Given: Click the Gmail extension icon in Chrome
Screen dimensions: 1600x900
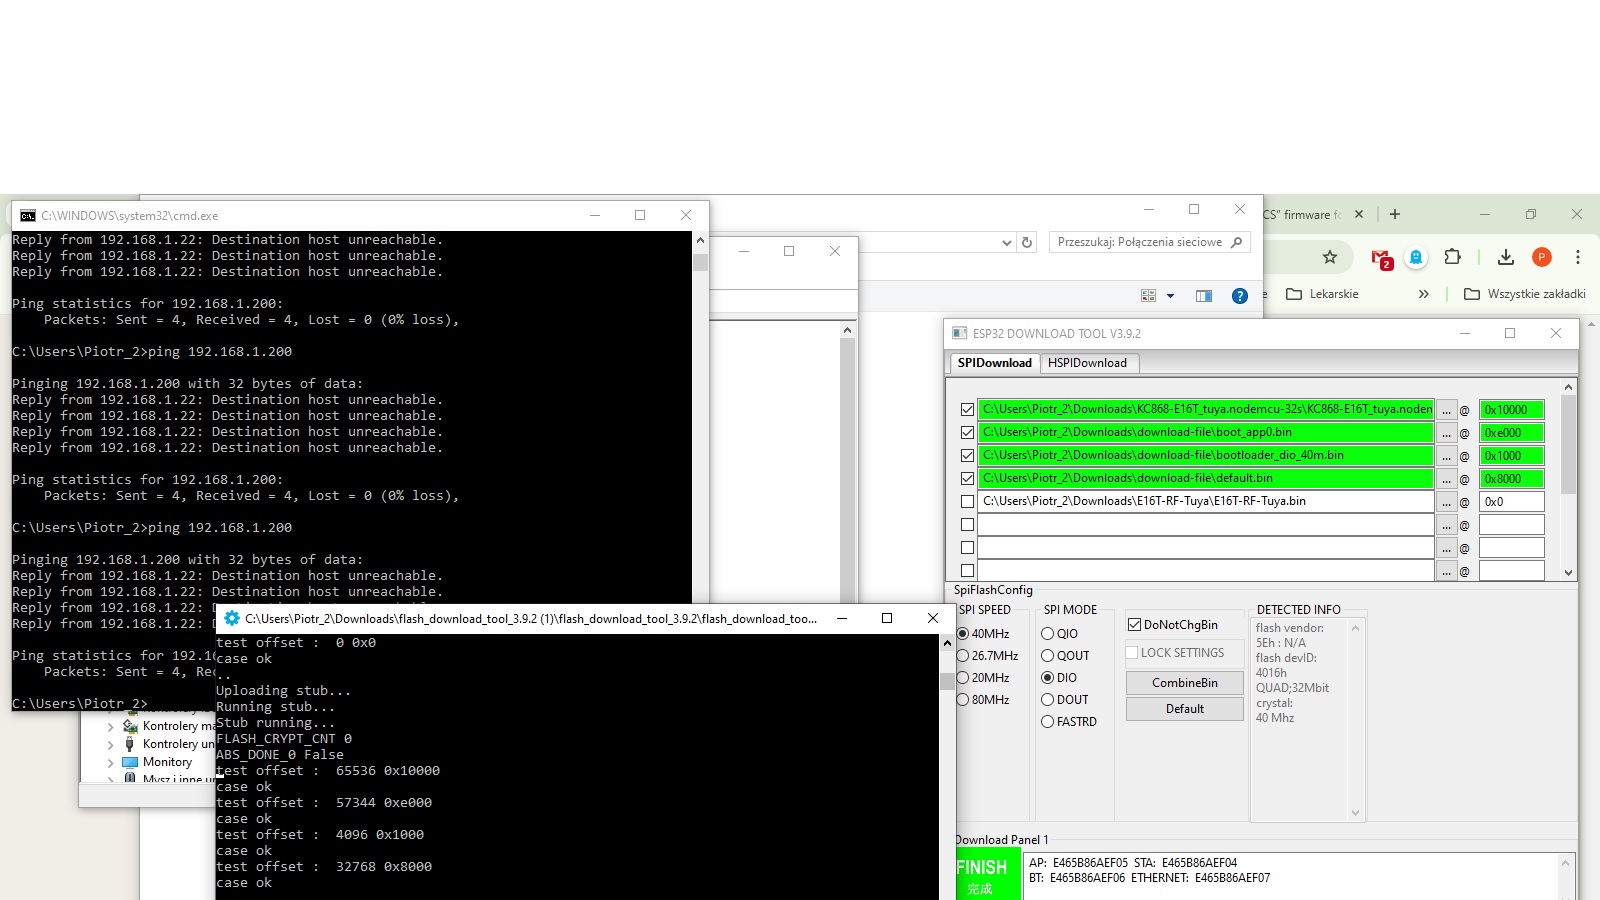Looking at the screenshot, I should coord(1381,258).
